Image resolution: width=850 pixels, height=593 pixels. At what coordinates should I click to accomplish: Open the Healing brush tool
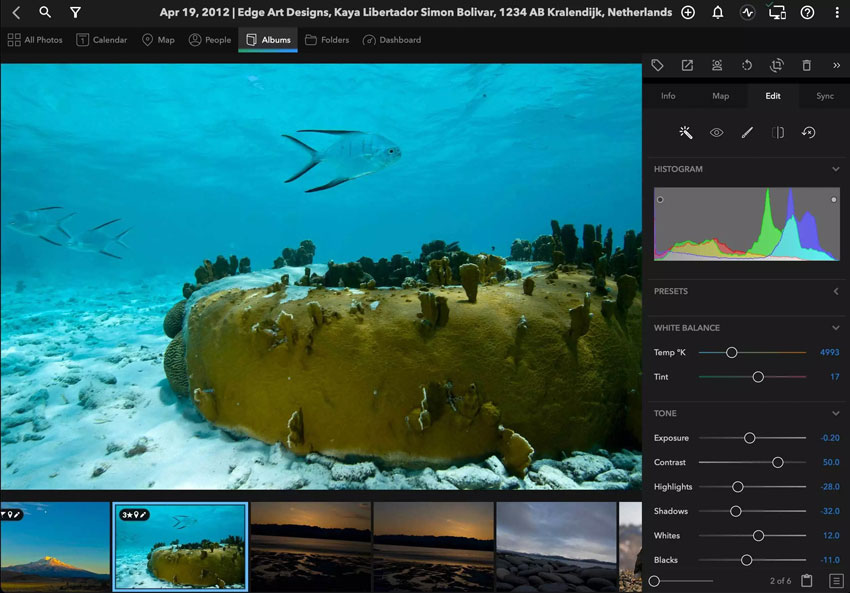point(747,131)
